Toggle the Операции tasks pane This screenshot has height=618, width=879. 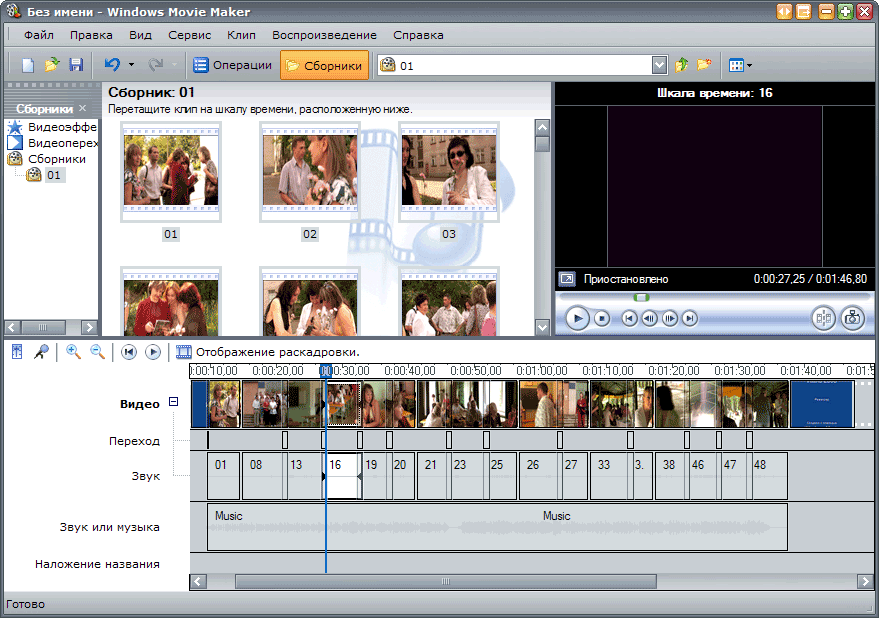[233, 65]
